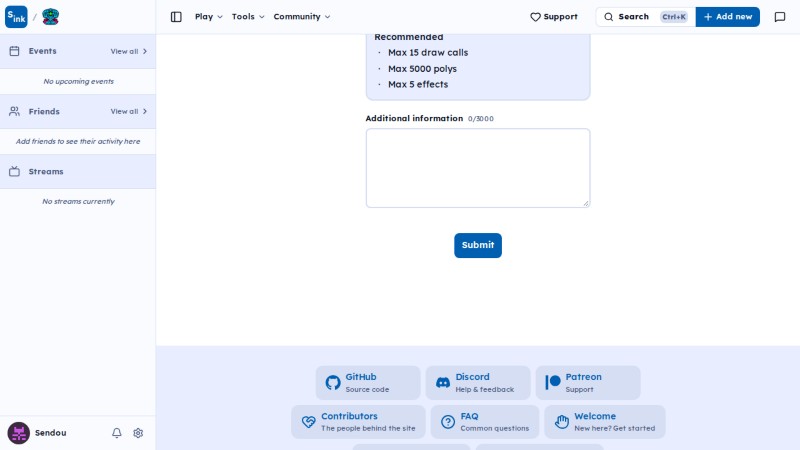Open the sendou.ink home logo
This screenshot has height=450, width=800.
[x=16, y=17]
